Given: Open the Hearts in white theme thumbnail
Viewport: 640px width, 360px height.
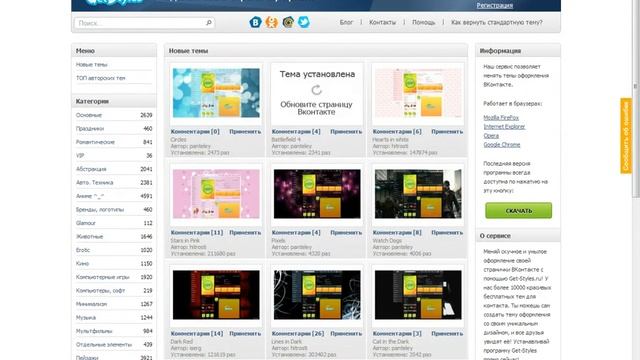Looking at the screenshot, I should 418,93.
